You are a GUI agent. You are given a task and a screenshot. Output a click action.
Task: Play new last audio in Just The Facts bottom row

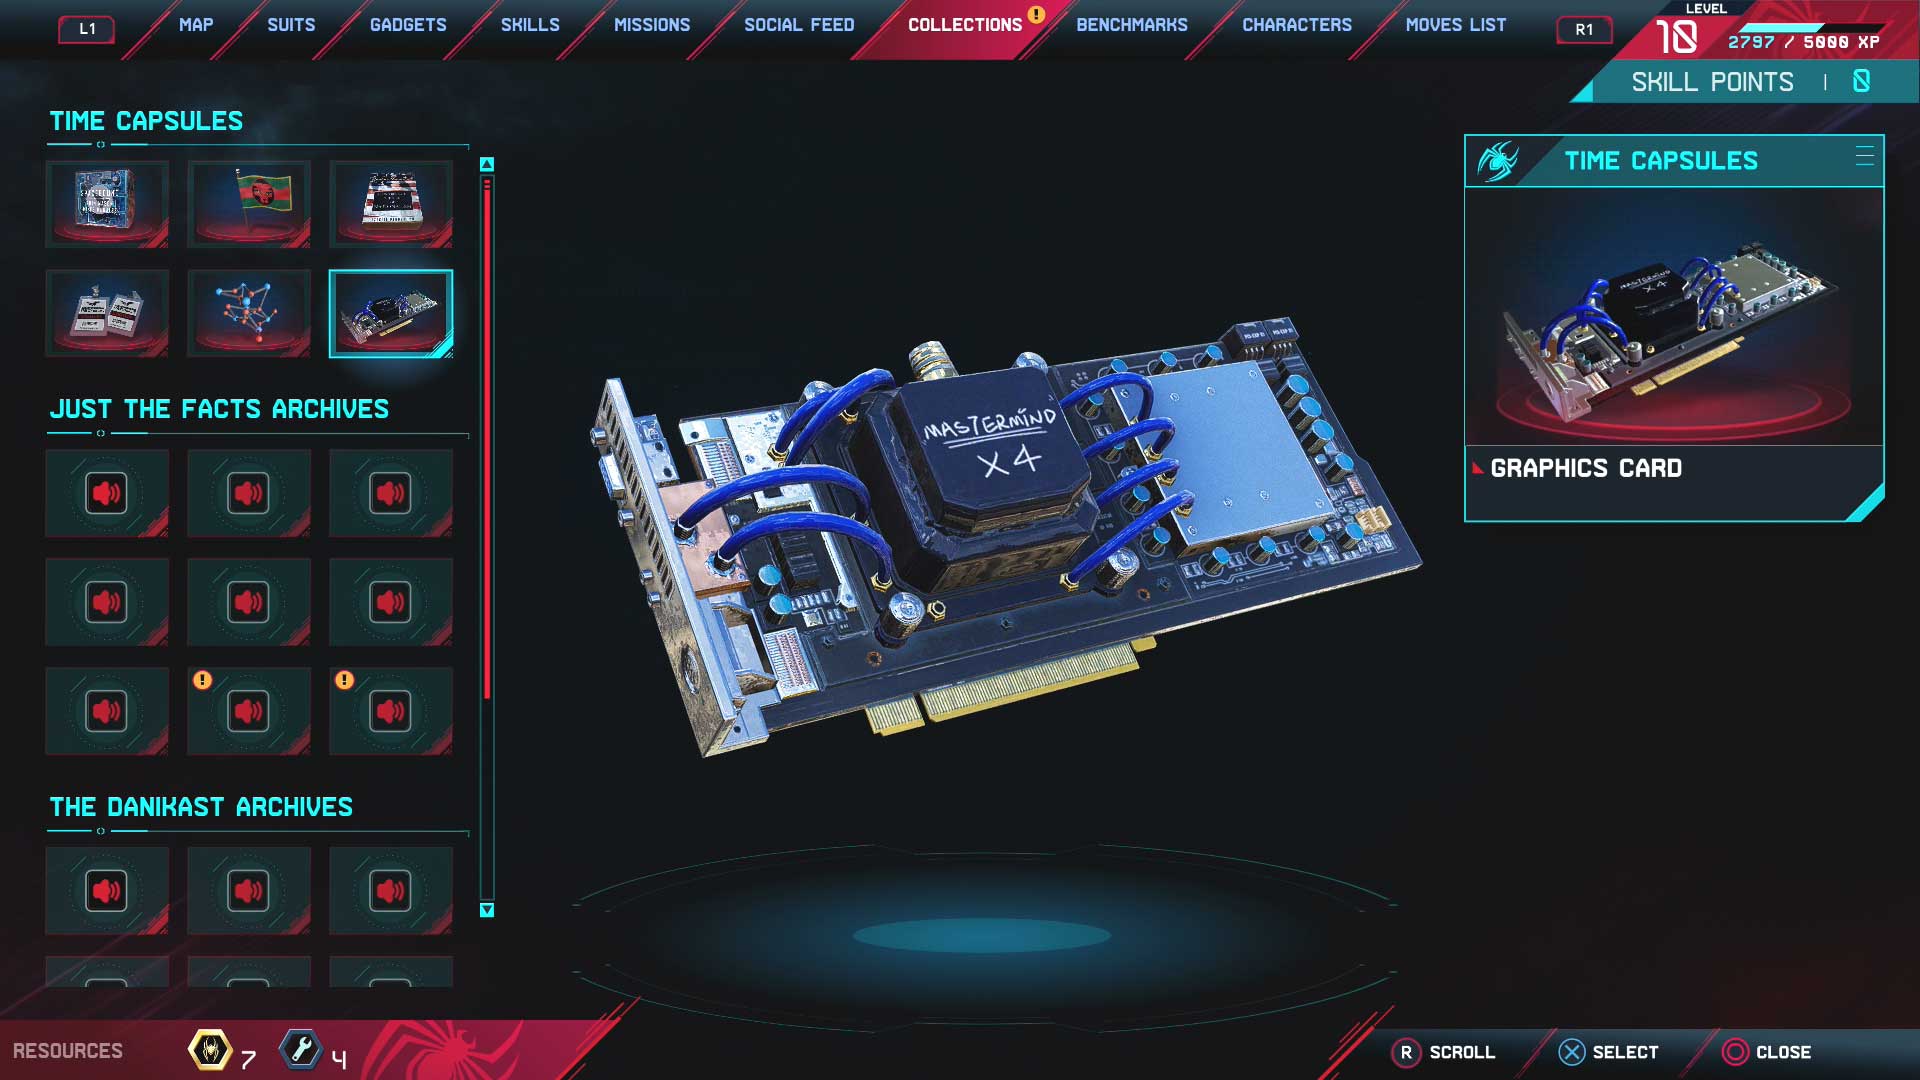391,711
